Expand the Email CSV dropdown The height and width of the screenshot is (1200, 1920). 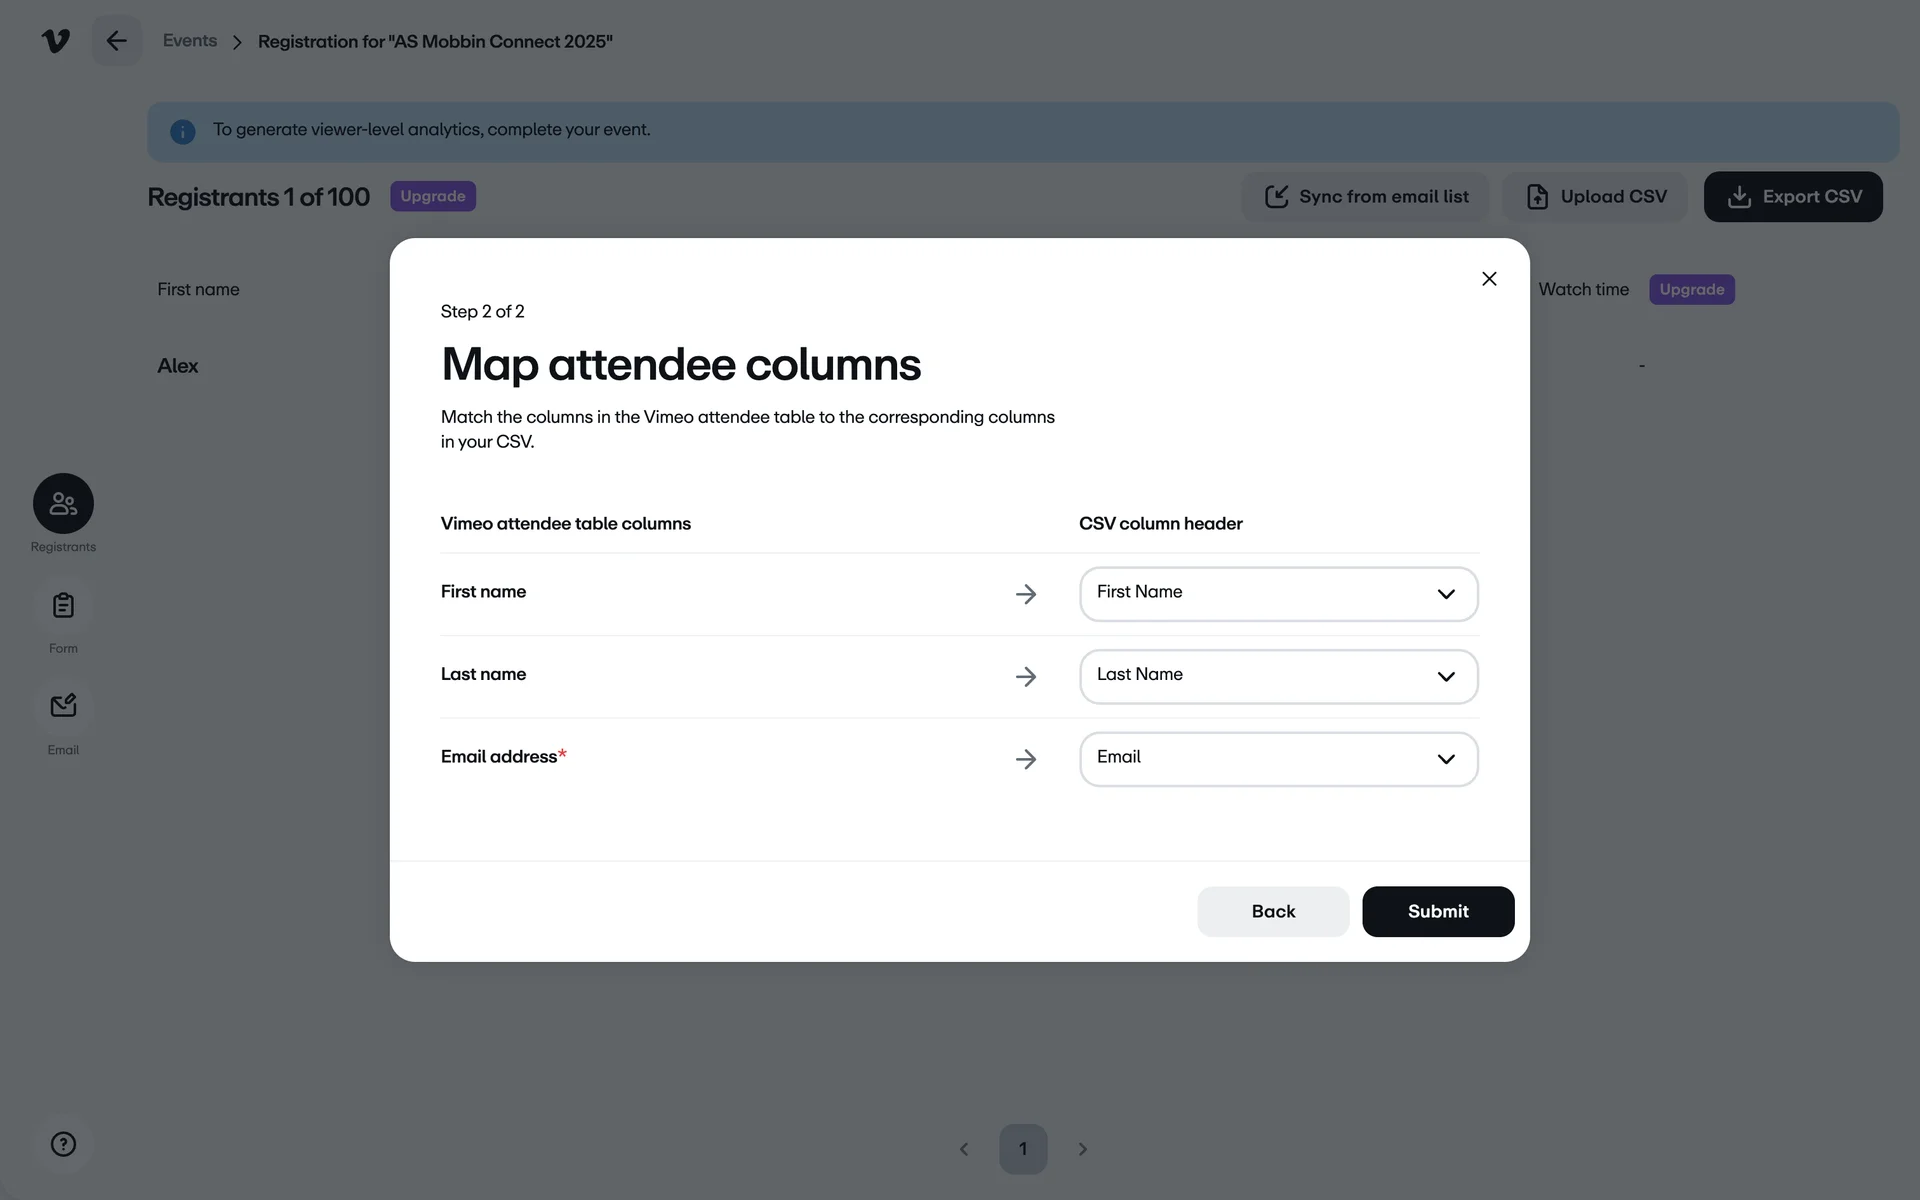click(1278, 759)
